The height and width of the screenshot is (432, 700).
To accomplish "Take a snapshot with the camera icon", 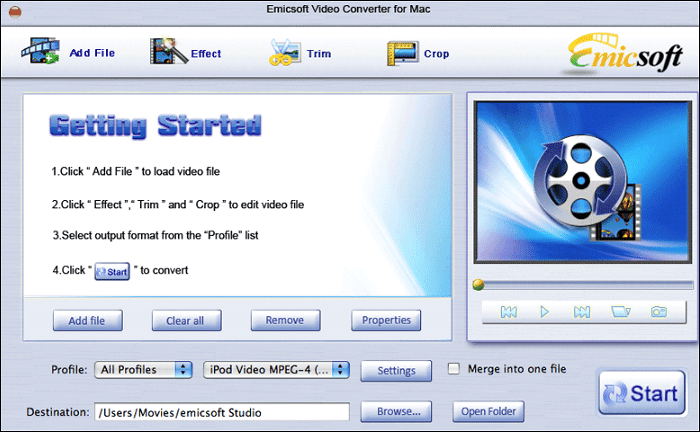I will tap(658, 312).
